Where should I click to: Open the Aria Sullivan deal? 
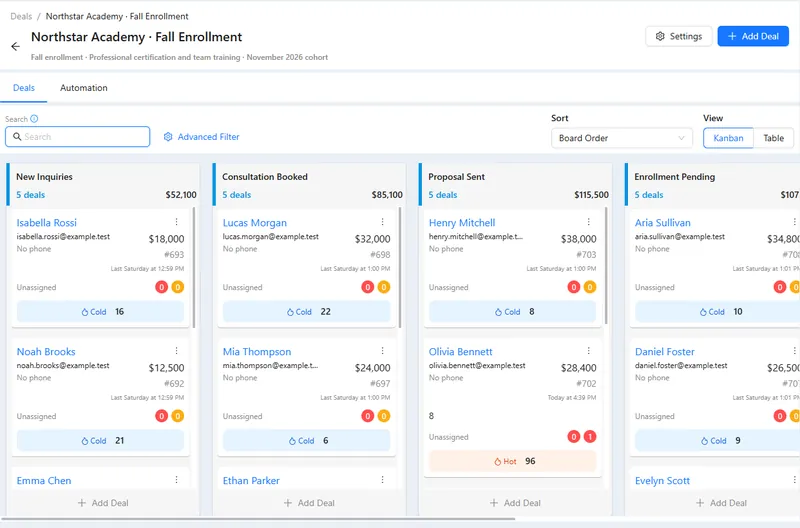tap(662, 223)
